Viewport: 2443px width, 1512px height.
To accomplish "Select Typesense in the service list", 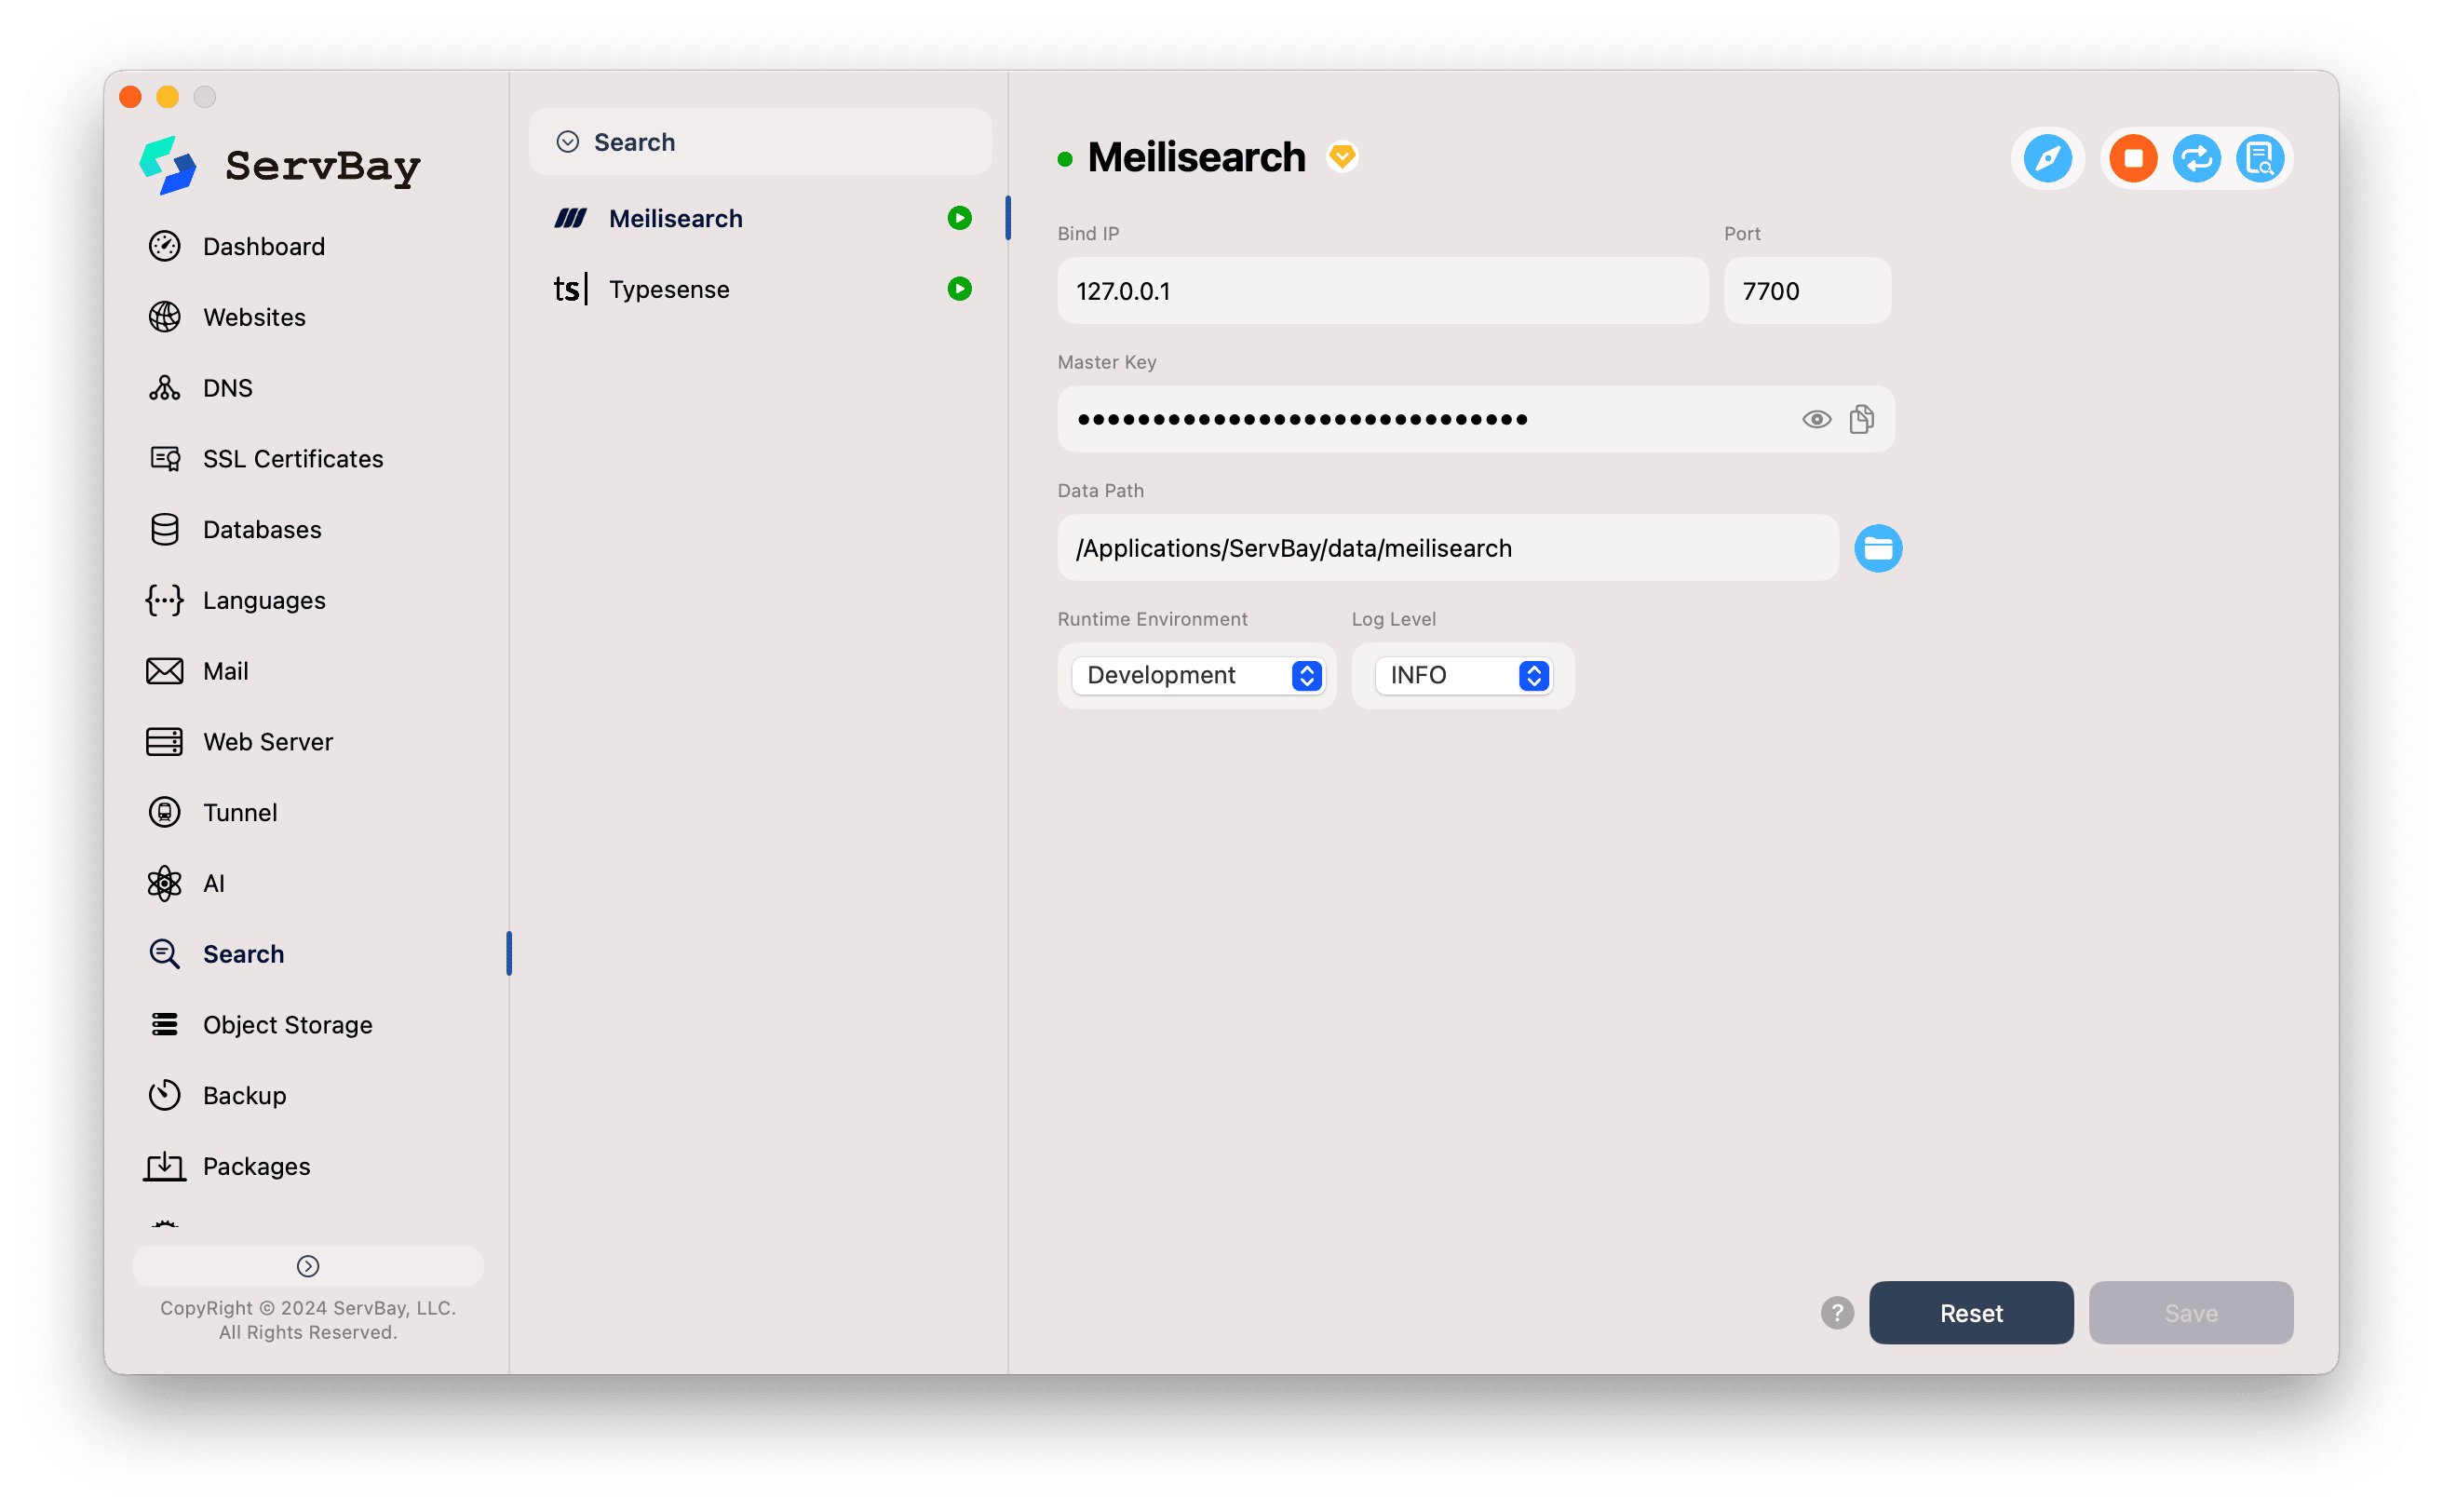I will coord(761,289).
